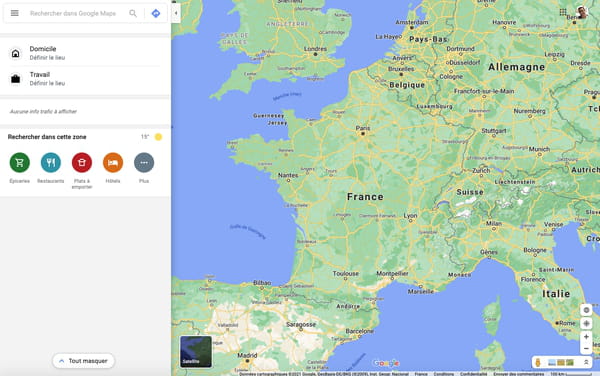Click the Saragosse city label
Image resolution: width=600 pixels, height=376 pixels.
[x=301, y=324]
